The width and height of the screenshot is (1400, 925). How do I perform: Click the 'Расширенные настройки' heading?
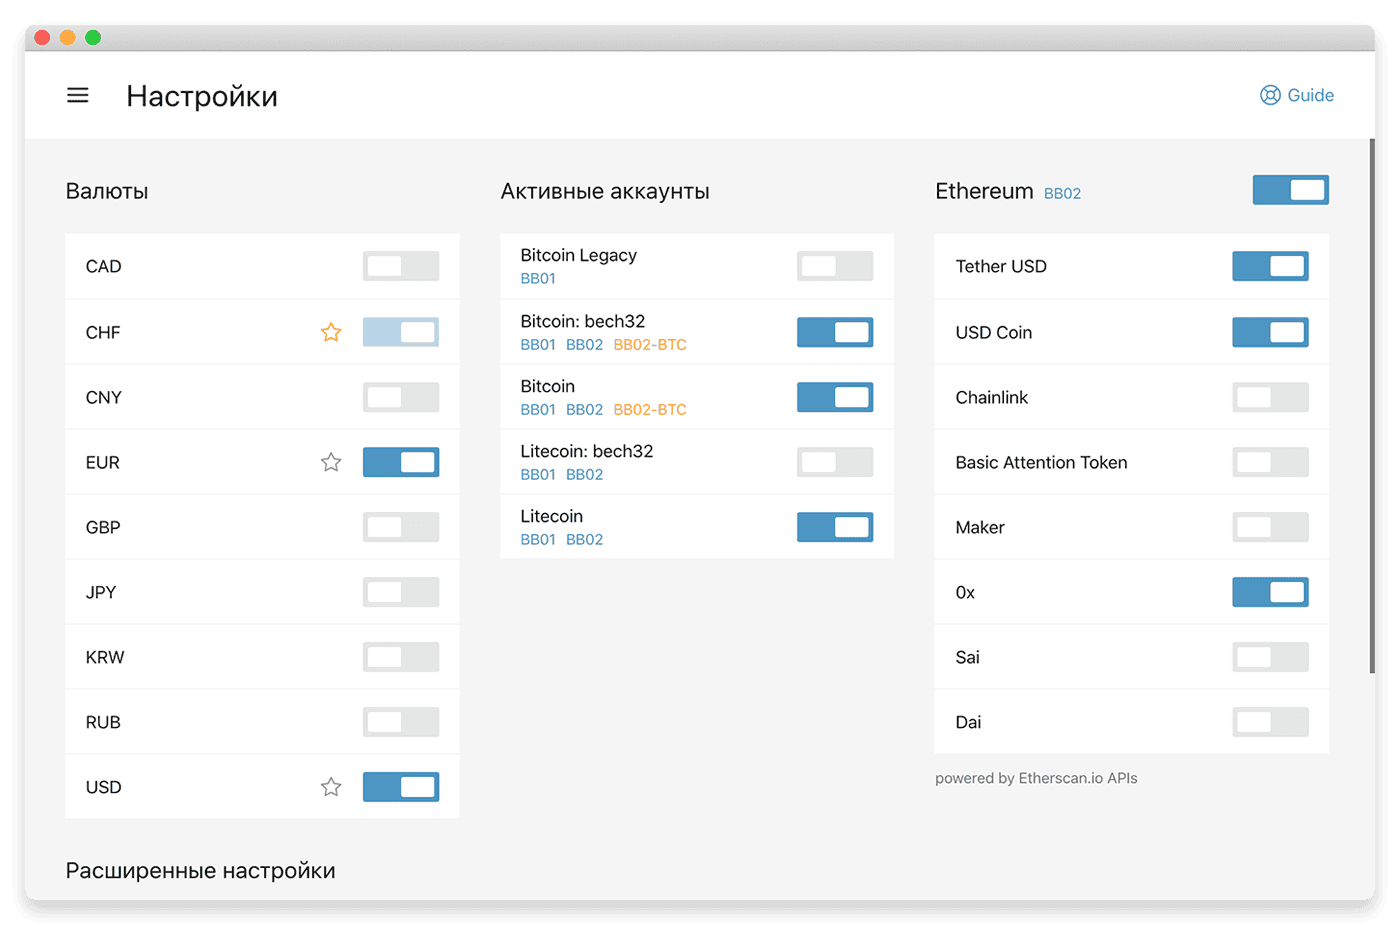pos(200,871)
